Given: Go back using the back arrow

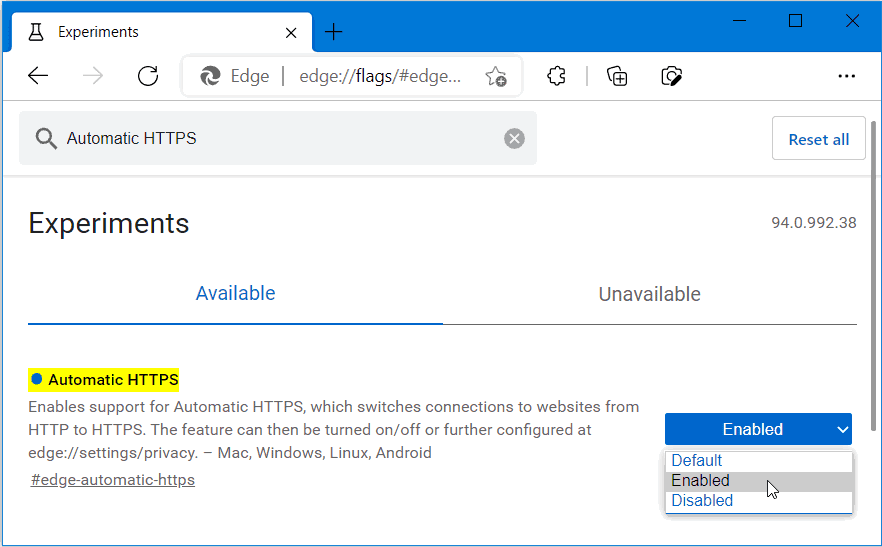Looking at the screenshot, I should click(x=38, y=75).
